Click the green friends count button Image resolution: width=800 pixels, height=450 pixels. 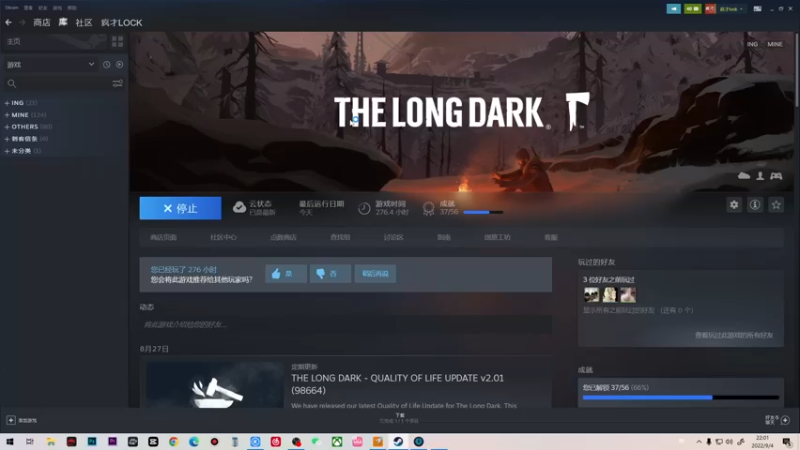click(x=692, y=9)
